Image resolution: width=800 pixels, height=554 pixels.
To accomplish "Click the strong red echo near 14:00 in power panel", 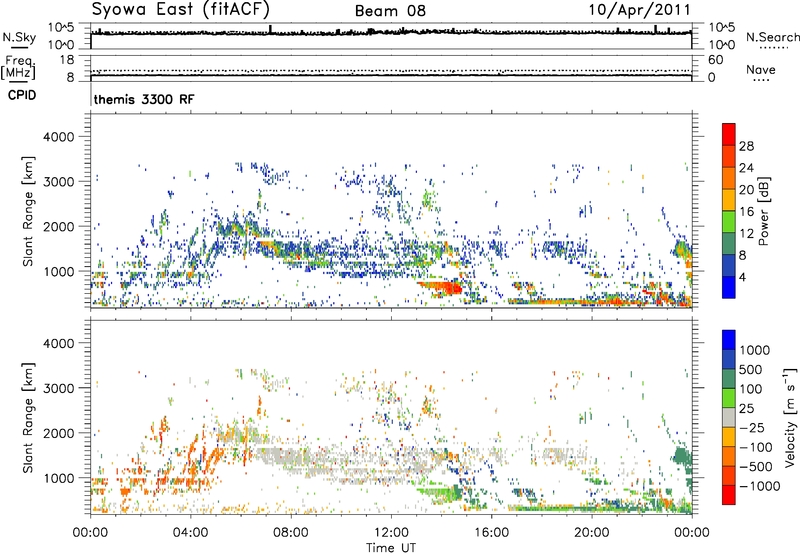I will click(447, 289).
